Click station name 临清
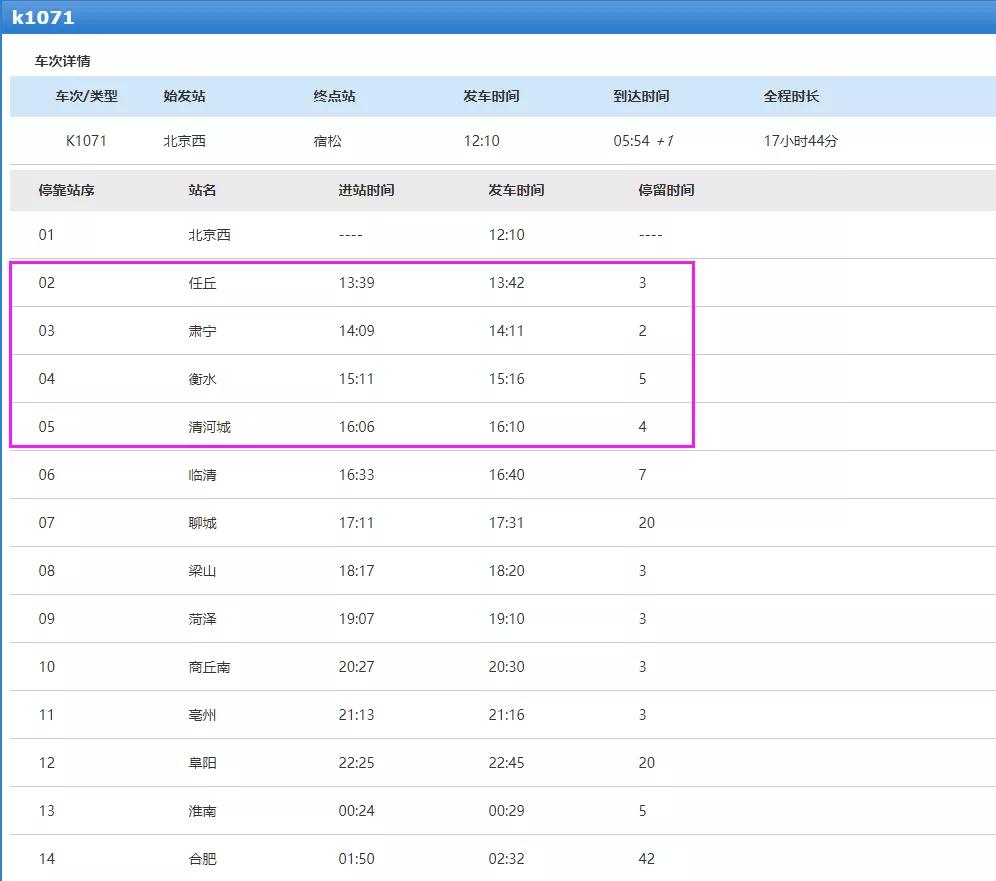This screenshot has width=996, height=881. coord(202,475)
